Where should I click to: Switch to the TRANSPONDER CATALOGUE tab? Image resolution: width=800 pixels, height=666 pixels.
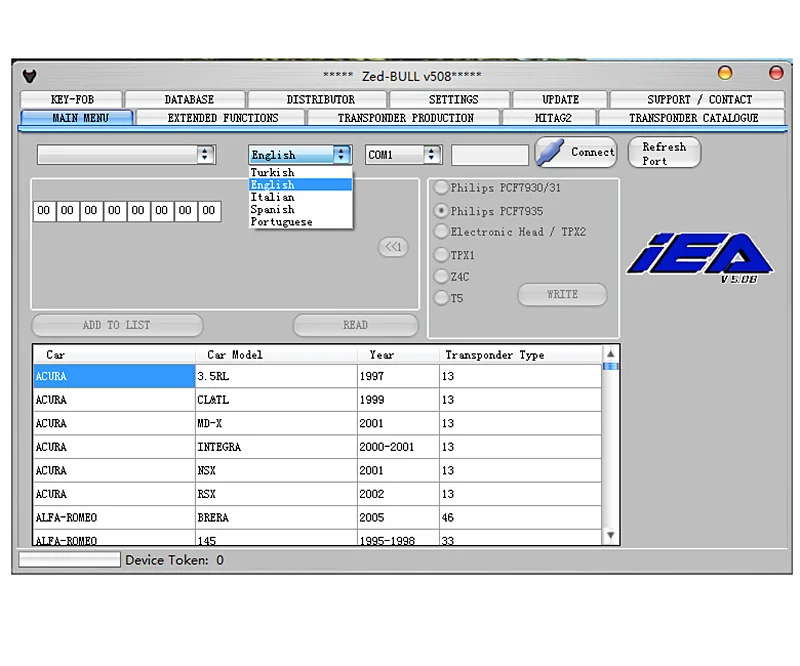tap(693, 118)
